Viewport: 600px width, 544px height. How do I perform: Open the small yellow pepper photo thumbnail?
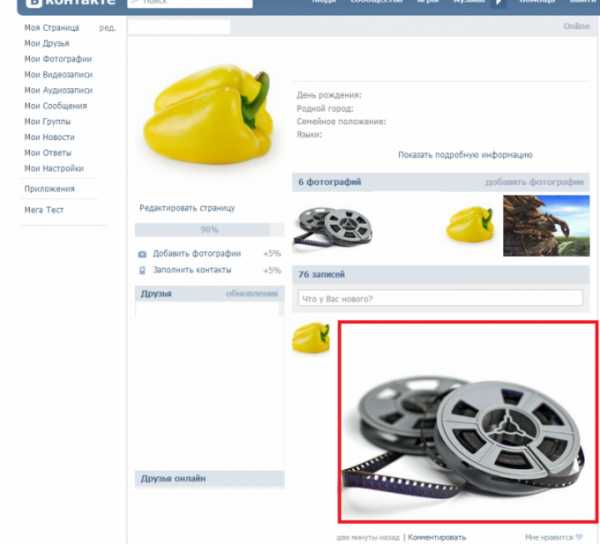coord(470,224)
